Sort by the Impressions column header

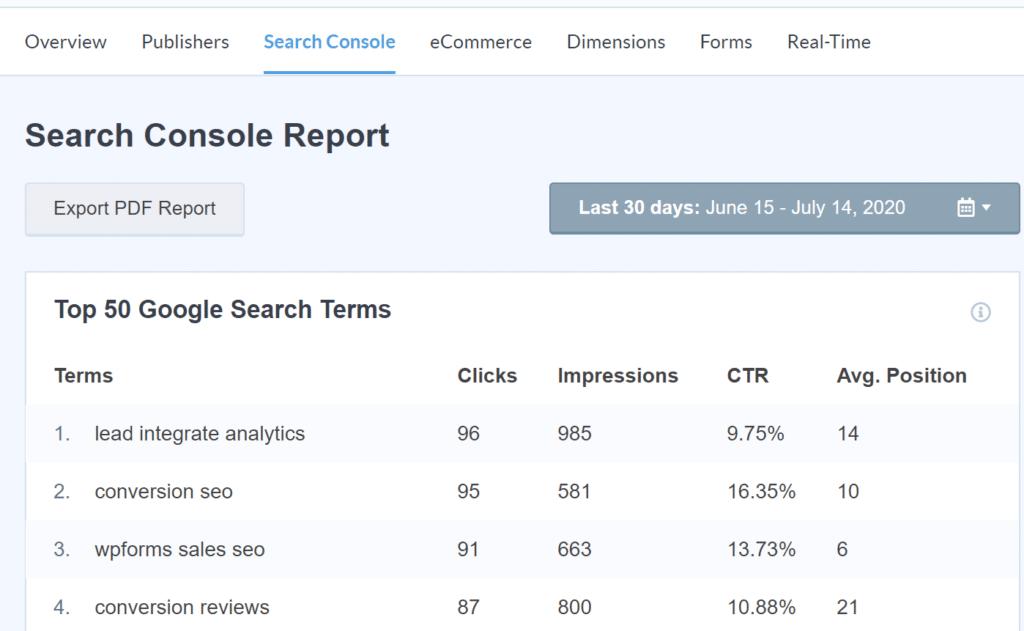pos(617,375)
